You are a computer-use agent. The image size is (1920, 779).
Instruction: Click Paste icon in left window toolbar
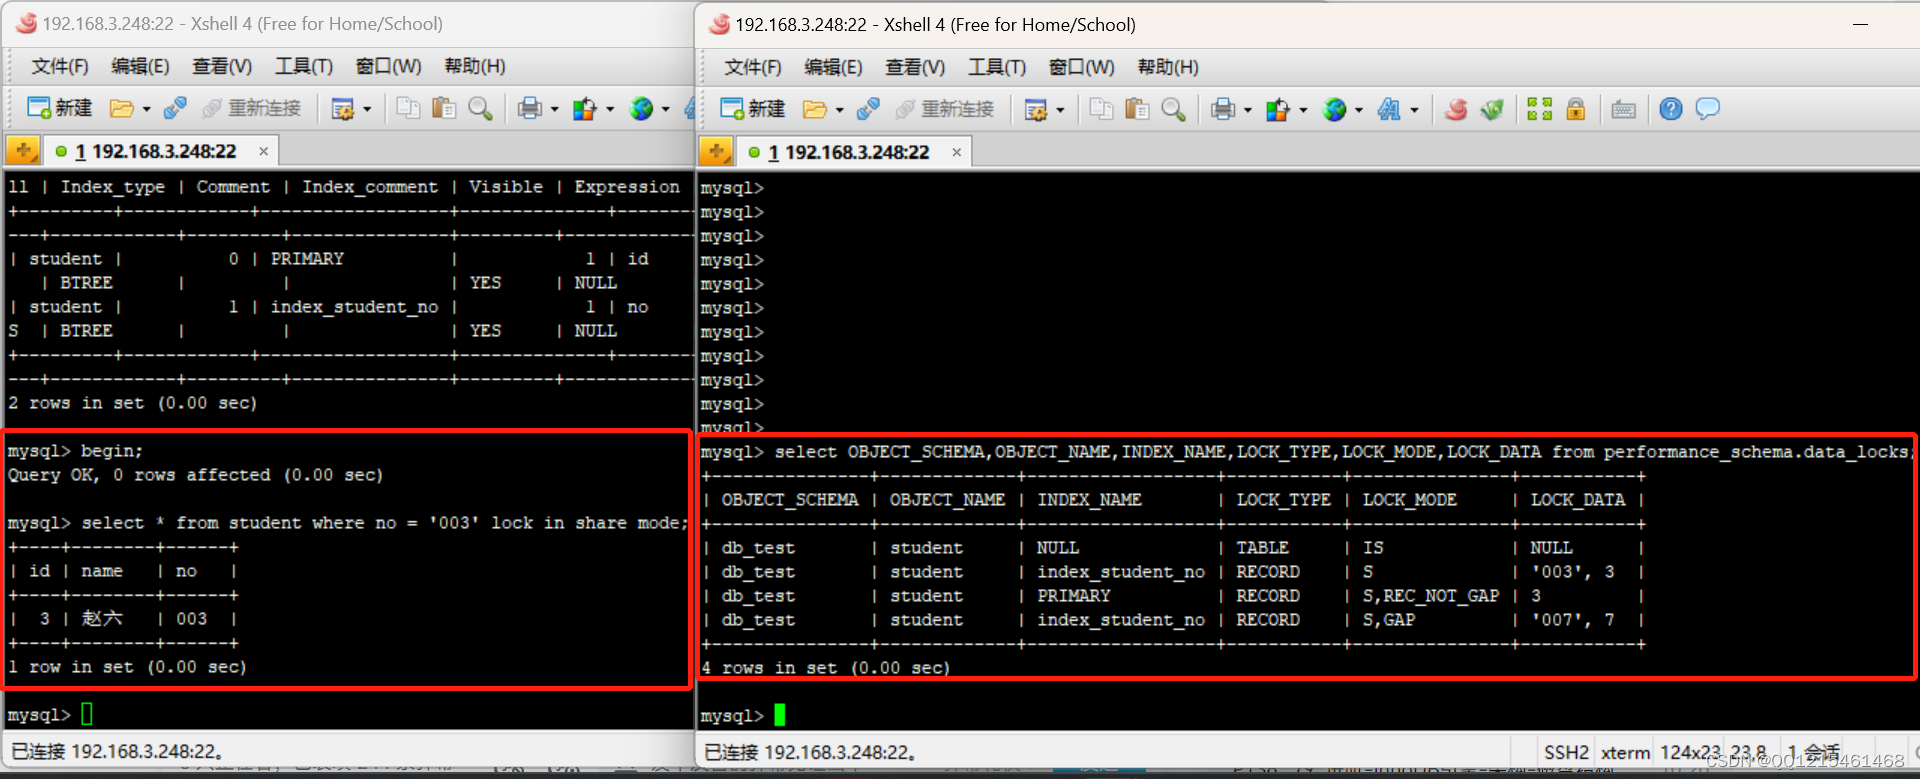point(444,108)
